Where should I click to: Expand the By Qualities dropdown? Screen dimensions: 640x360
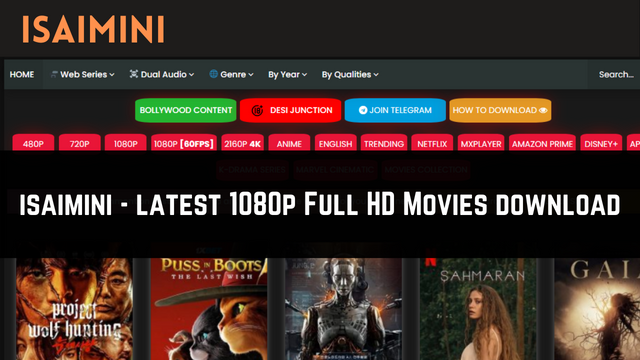(350, 75)
